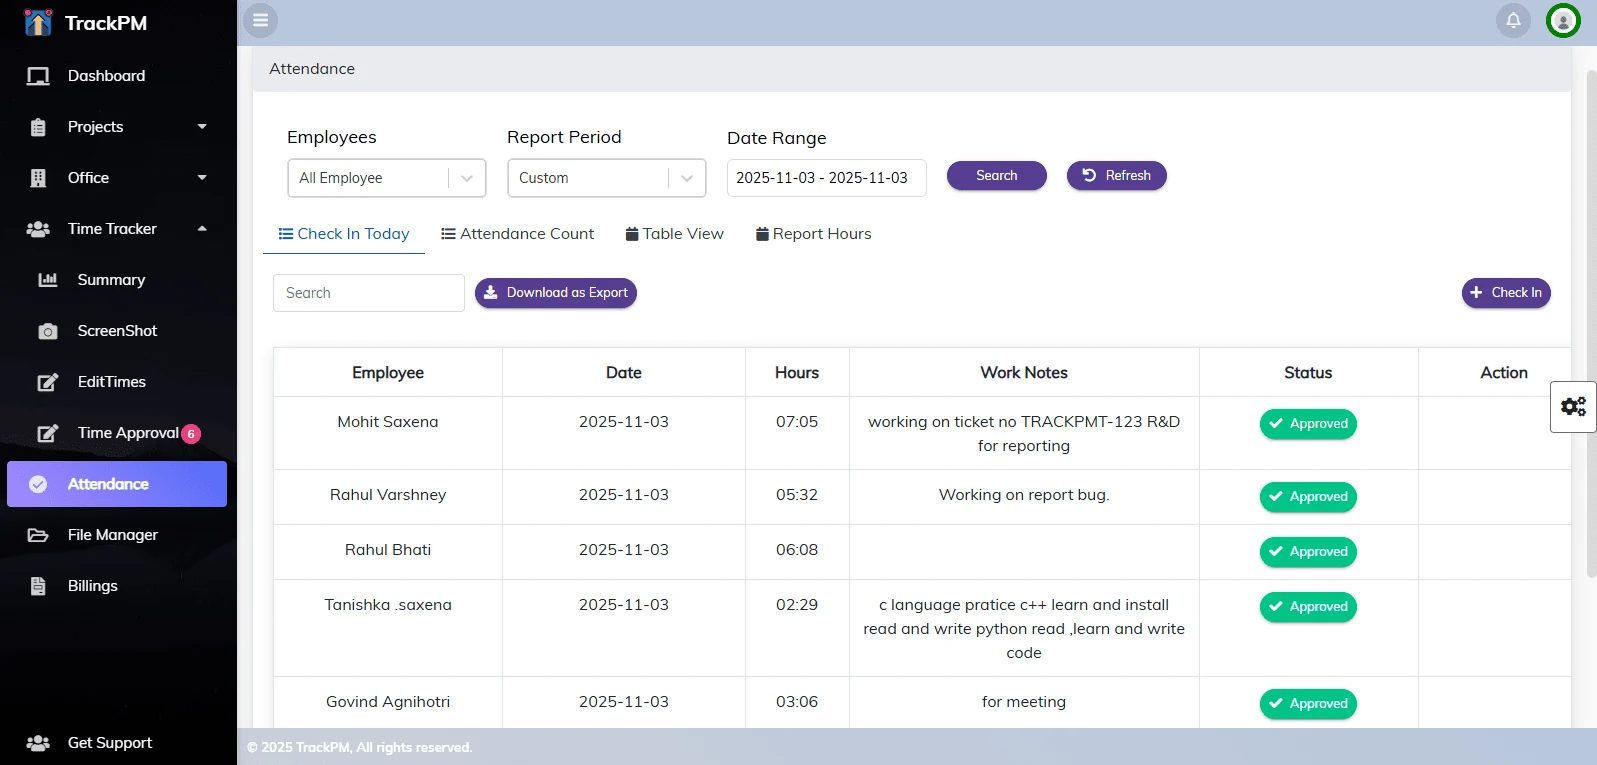
Task: Click the EditTimes pencil icon
Action: 48,382
